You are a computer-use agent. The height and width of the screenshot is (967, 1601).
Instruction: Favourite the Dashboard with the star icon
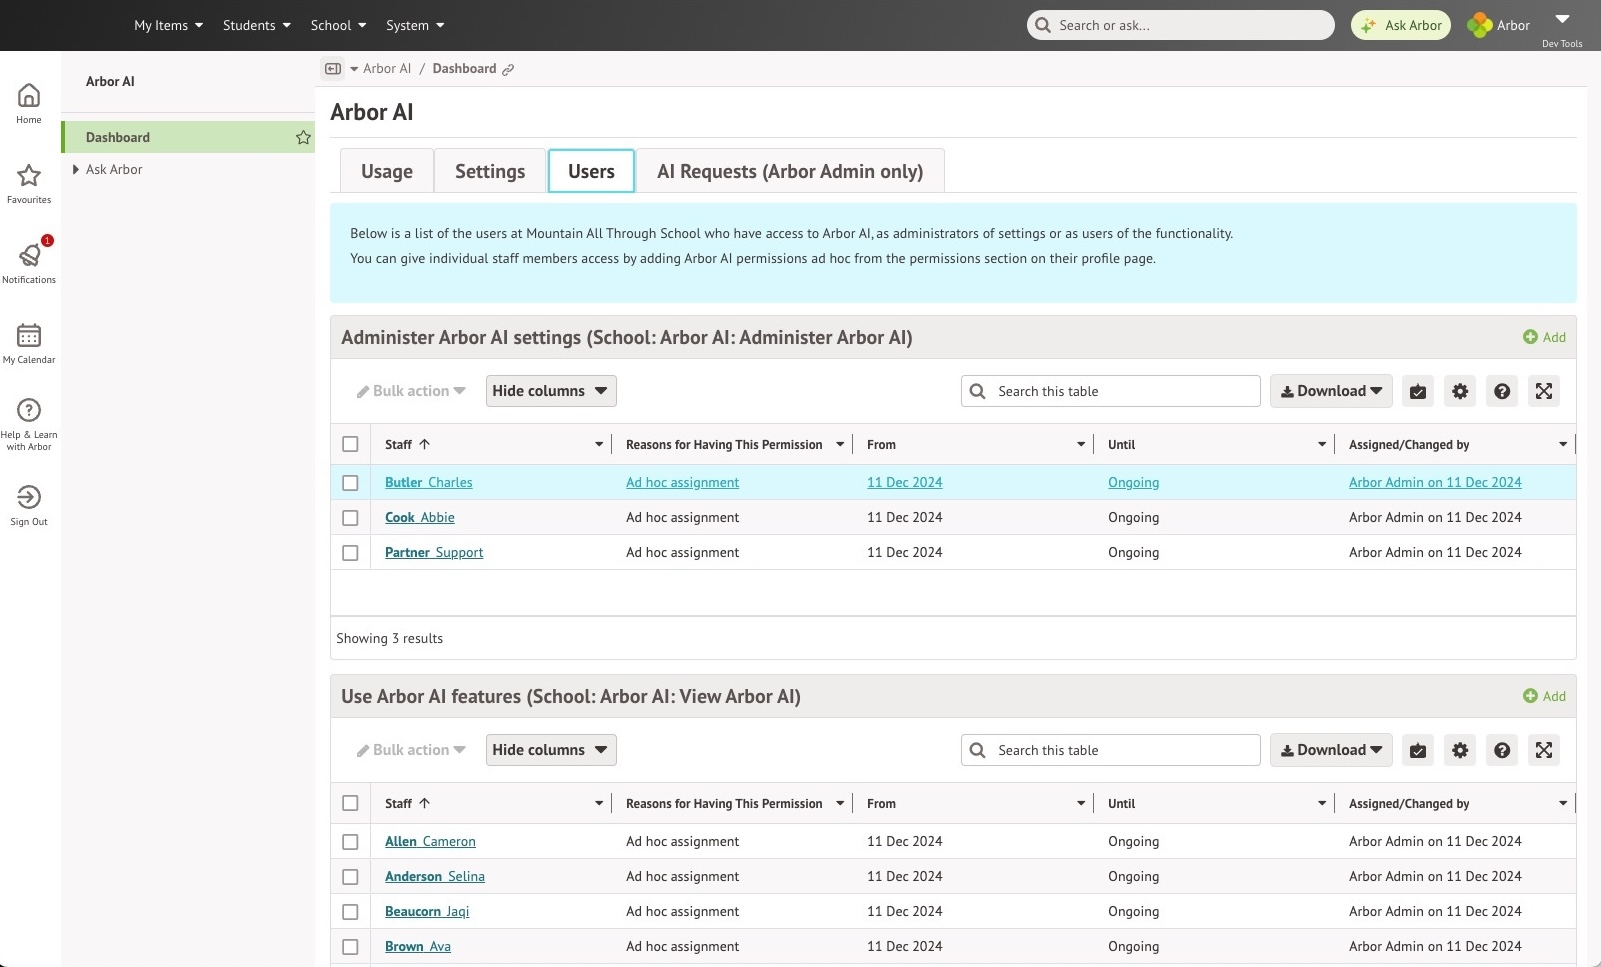click(x=303, y=137)
